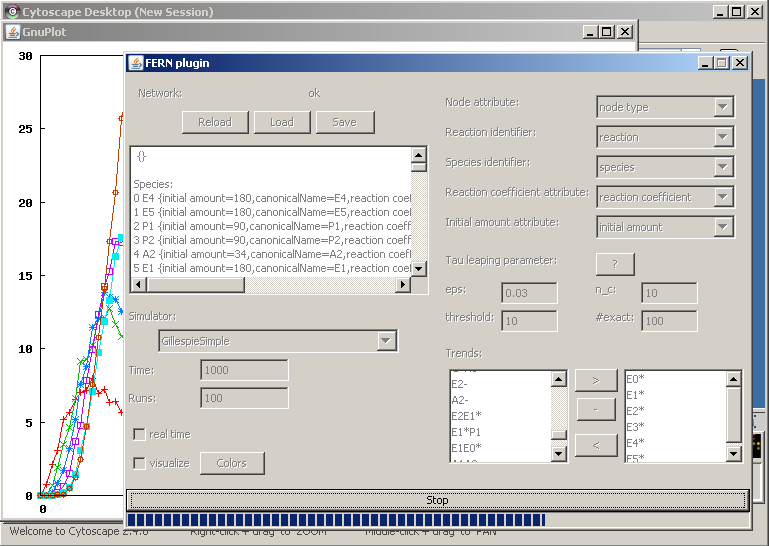Click the species row '4 A2'
The image size is (769, 546).
[272, 254]
